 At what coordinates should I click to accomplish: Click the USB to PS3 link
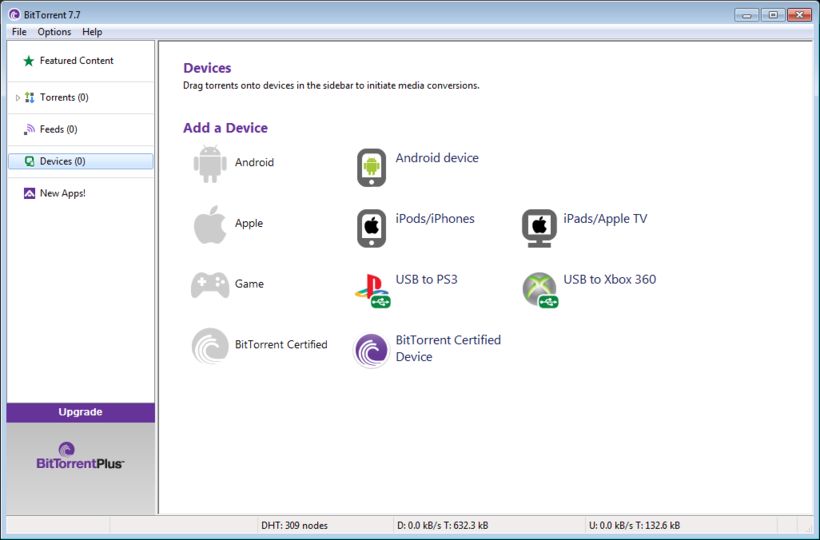426,279
